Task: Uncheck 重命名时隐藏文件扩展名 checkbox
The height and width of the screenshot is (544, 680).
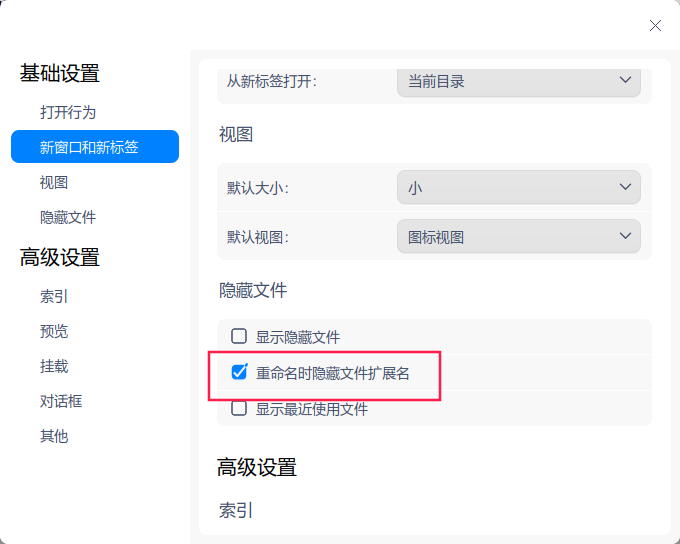Action: [239, 373]
